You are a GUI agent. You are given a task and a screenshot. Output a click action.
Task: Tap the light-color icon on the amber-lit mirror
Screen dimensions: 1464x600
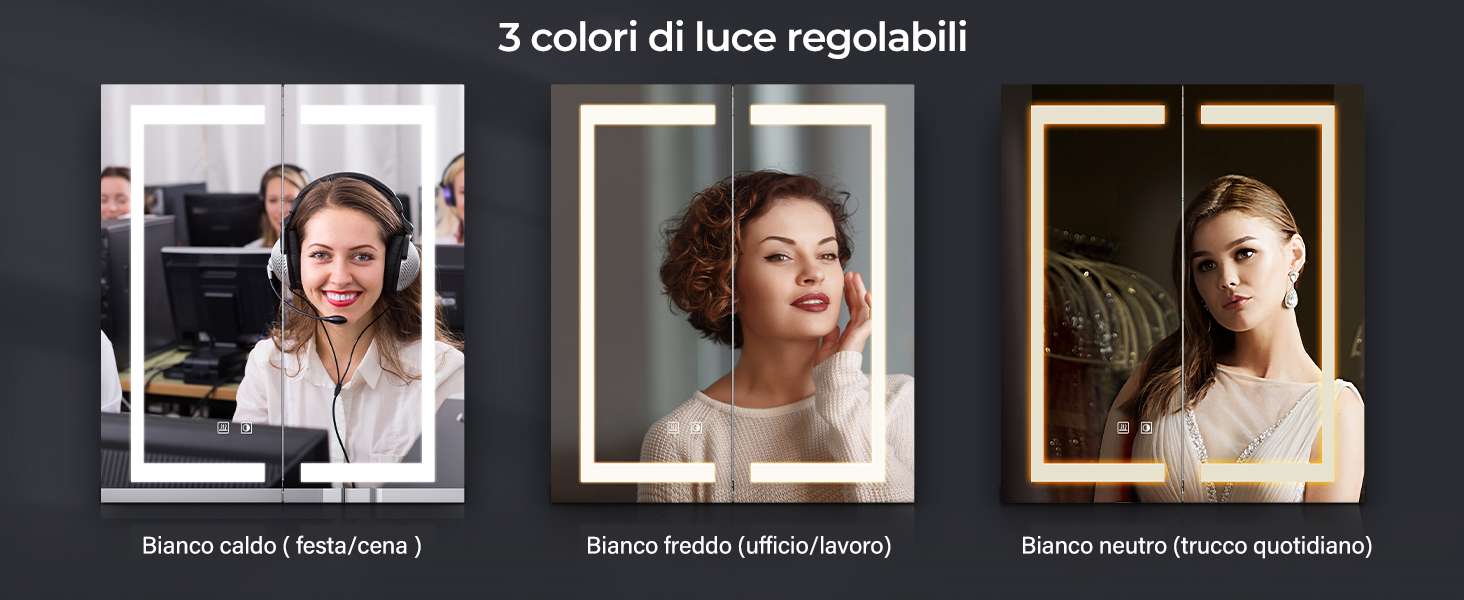(1146, 427)
